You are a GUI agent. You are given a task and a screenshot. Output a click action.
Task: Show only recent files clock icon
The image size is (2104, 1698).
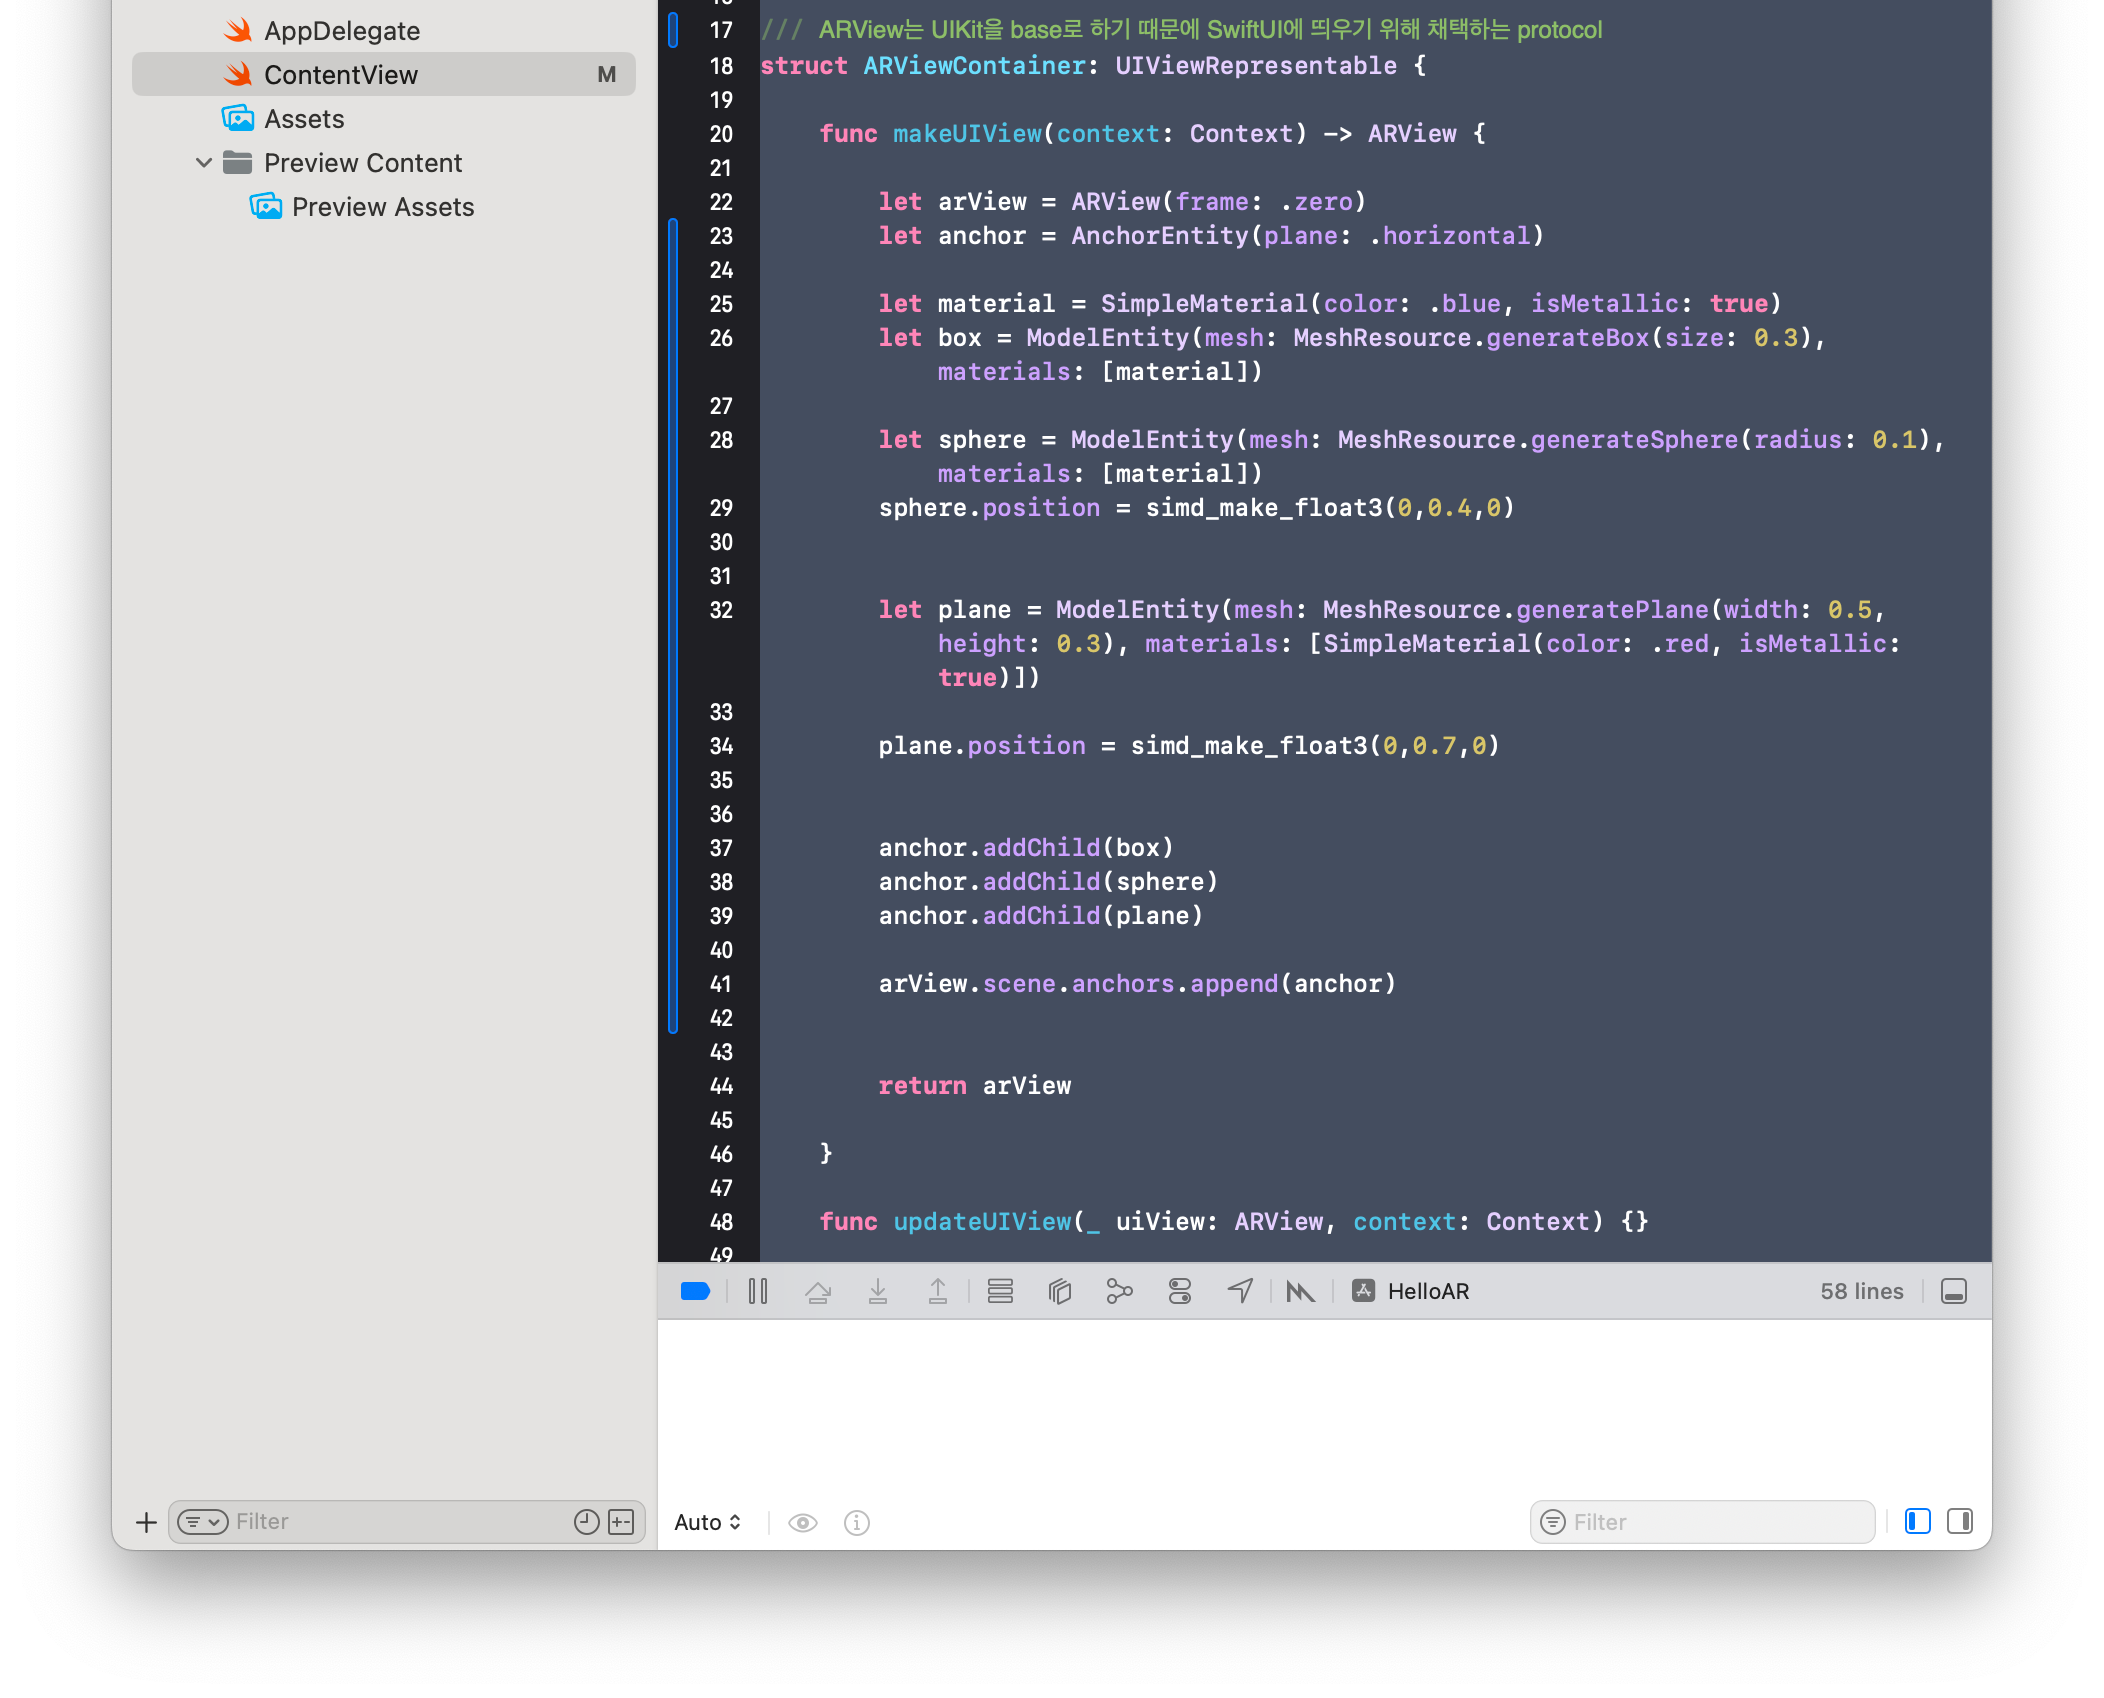(x=587, y=1521)
